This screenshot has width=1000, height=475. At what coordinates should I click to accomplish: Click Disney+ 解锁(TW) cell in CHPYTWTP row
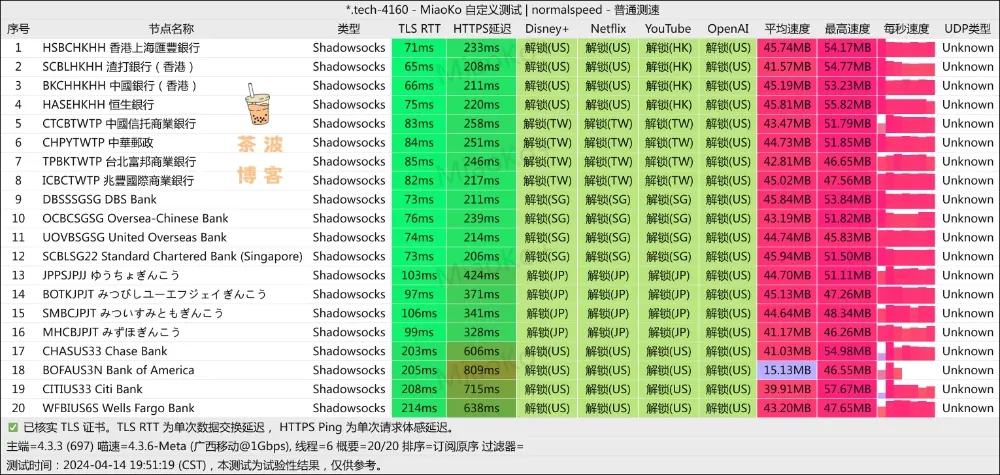coord(547,143)
